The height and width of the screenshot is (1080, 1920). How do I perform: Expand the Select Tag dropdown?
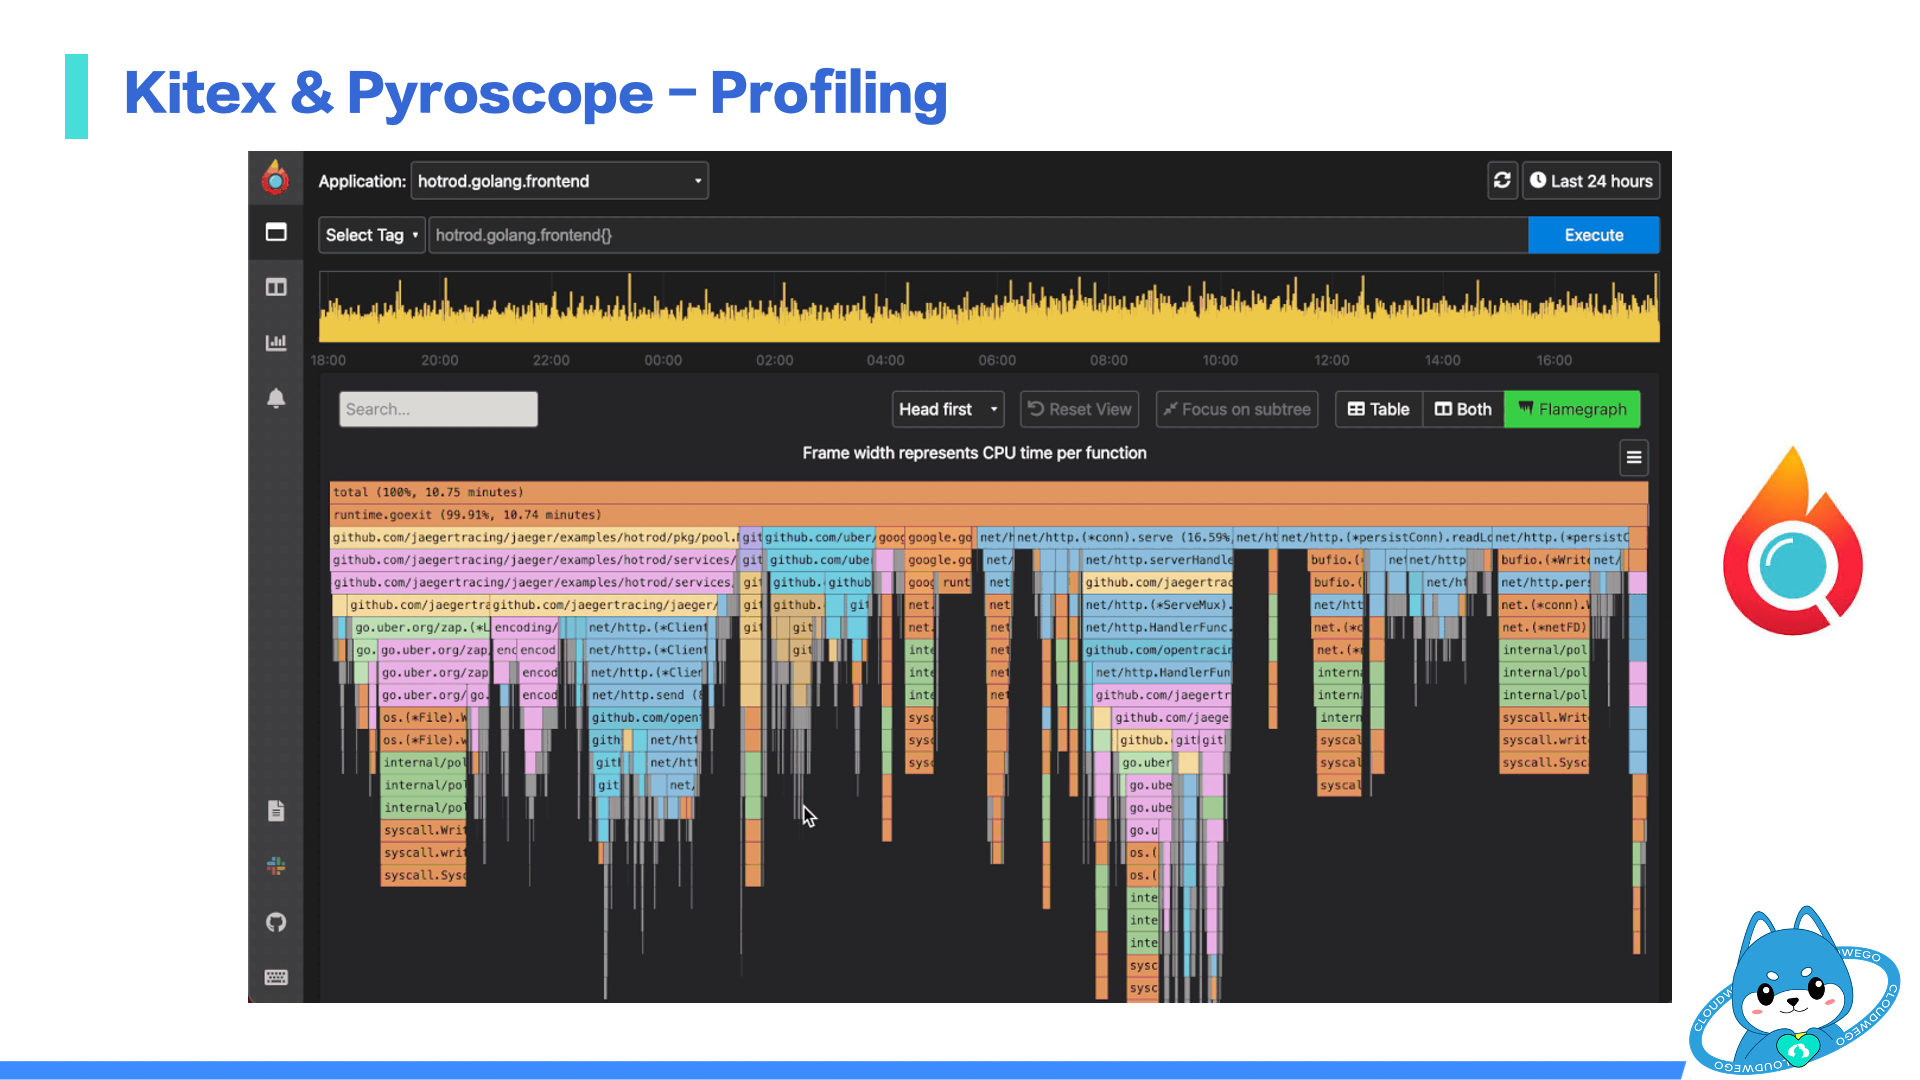click(371, 235)
